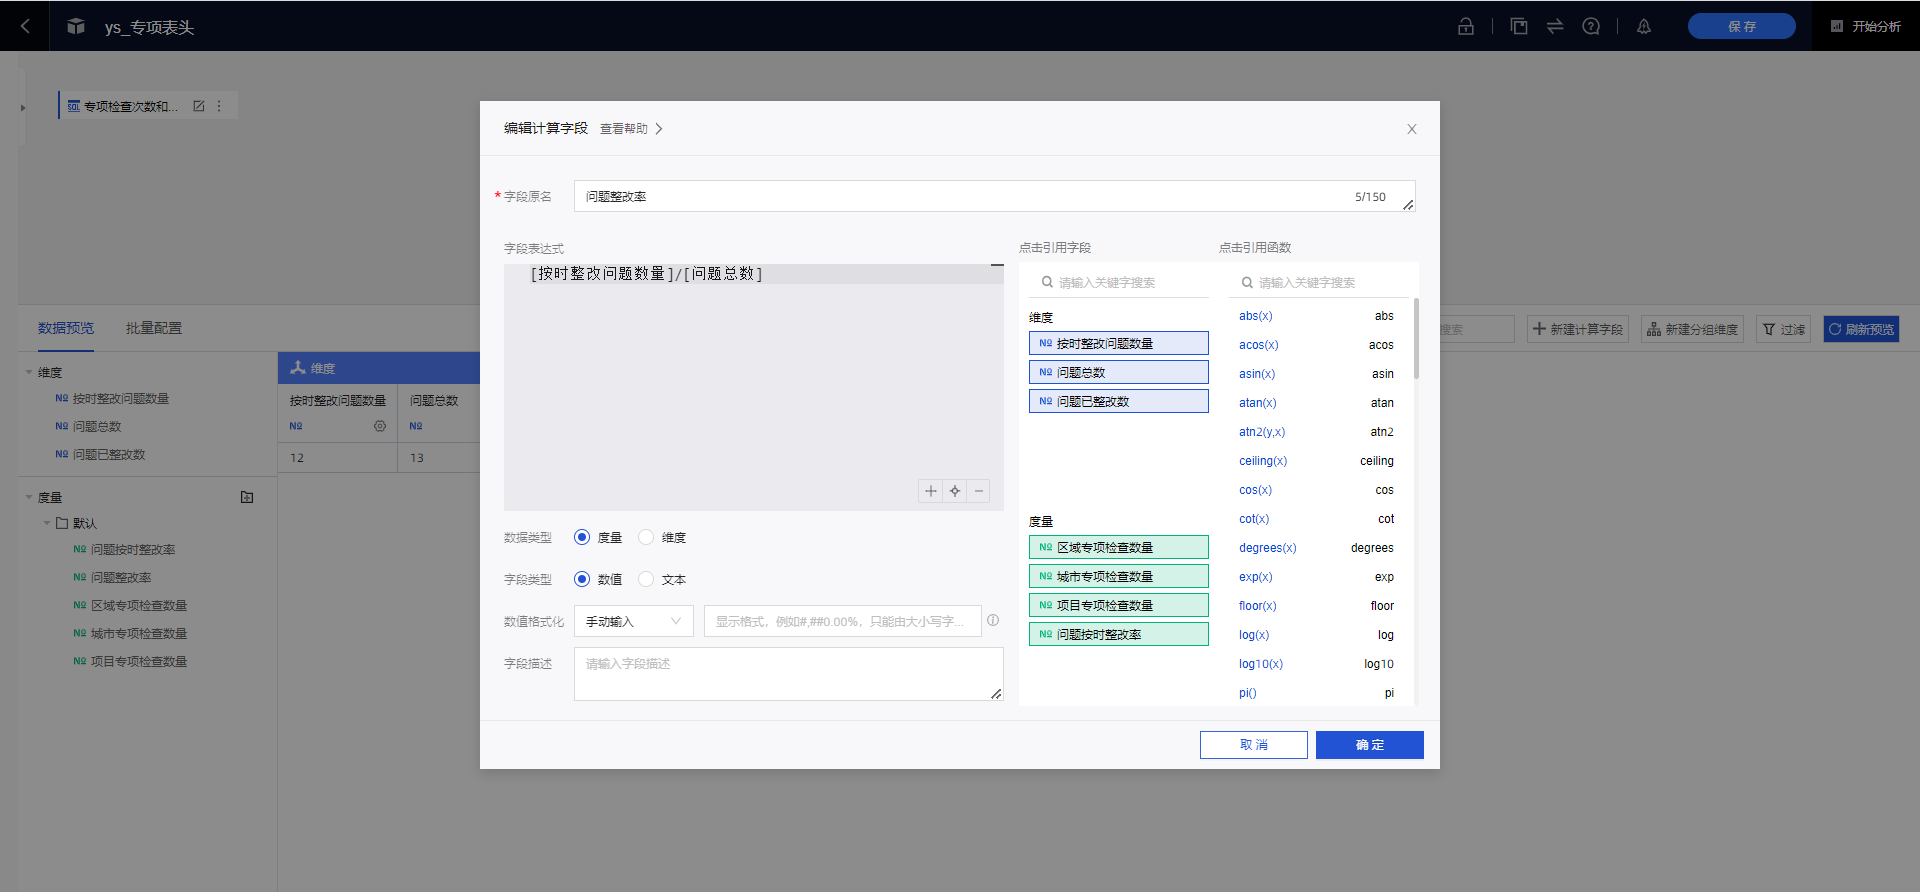1920x892 pixels.
Task: Click the function list scrollbar
Action: coord(1416,338)
